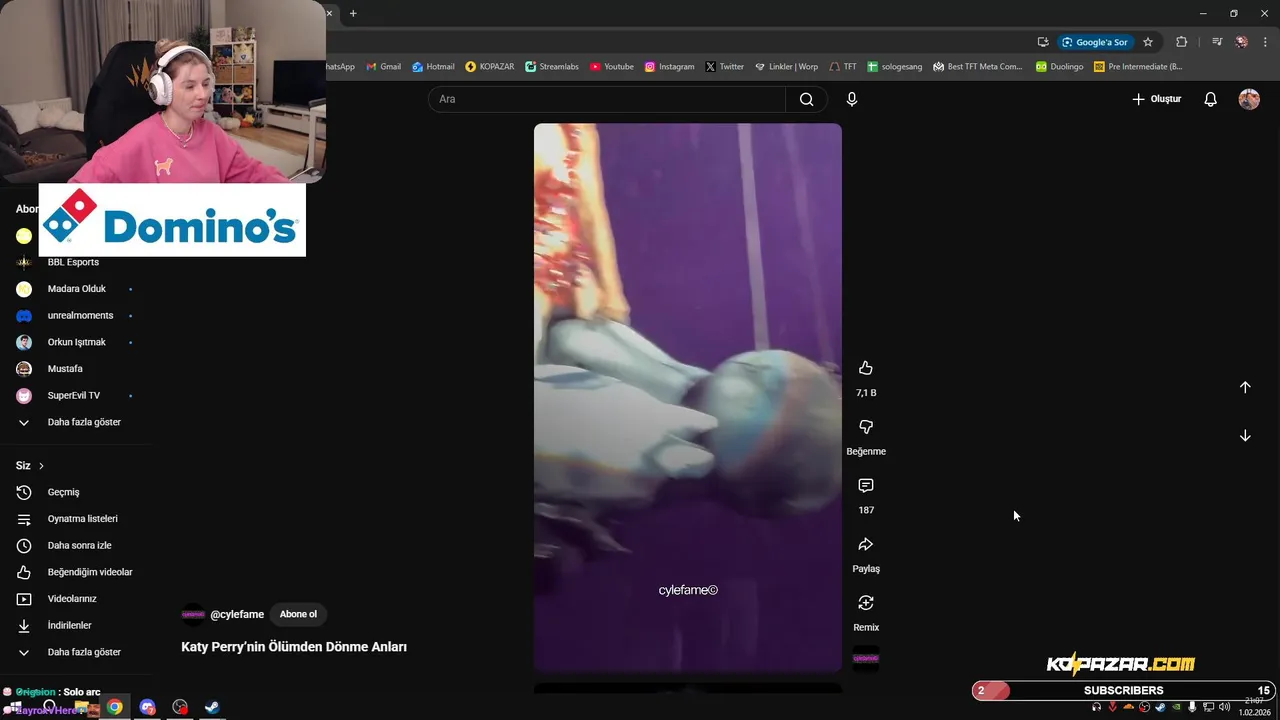Share the Short using Paylaş

(x=866, y=545)
